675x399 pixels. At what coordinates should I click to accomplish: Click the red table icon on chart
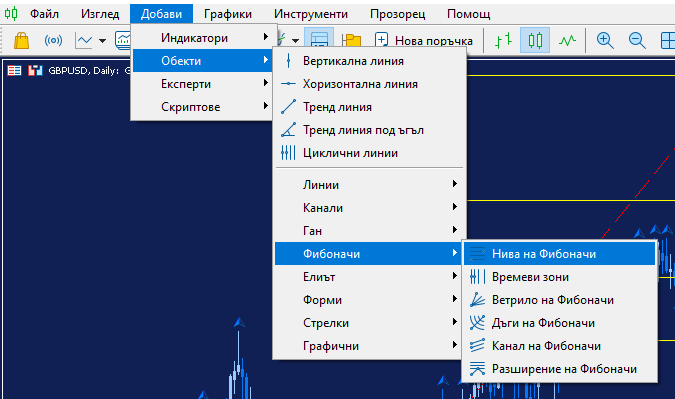click(x=14, y=71)
